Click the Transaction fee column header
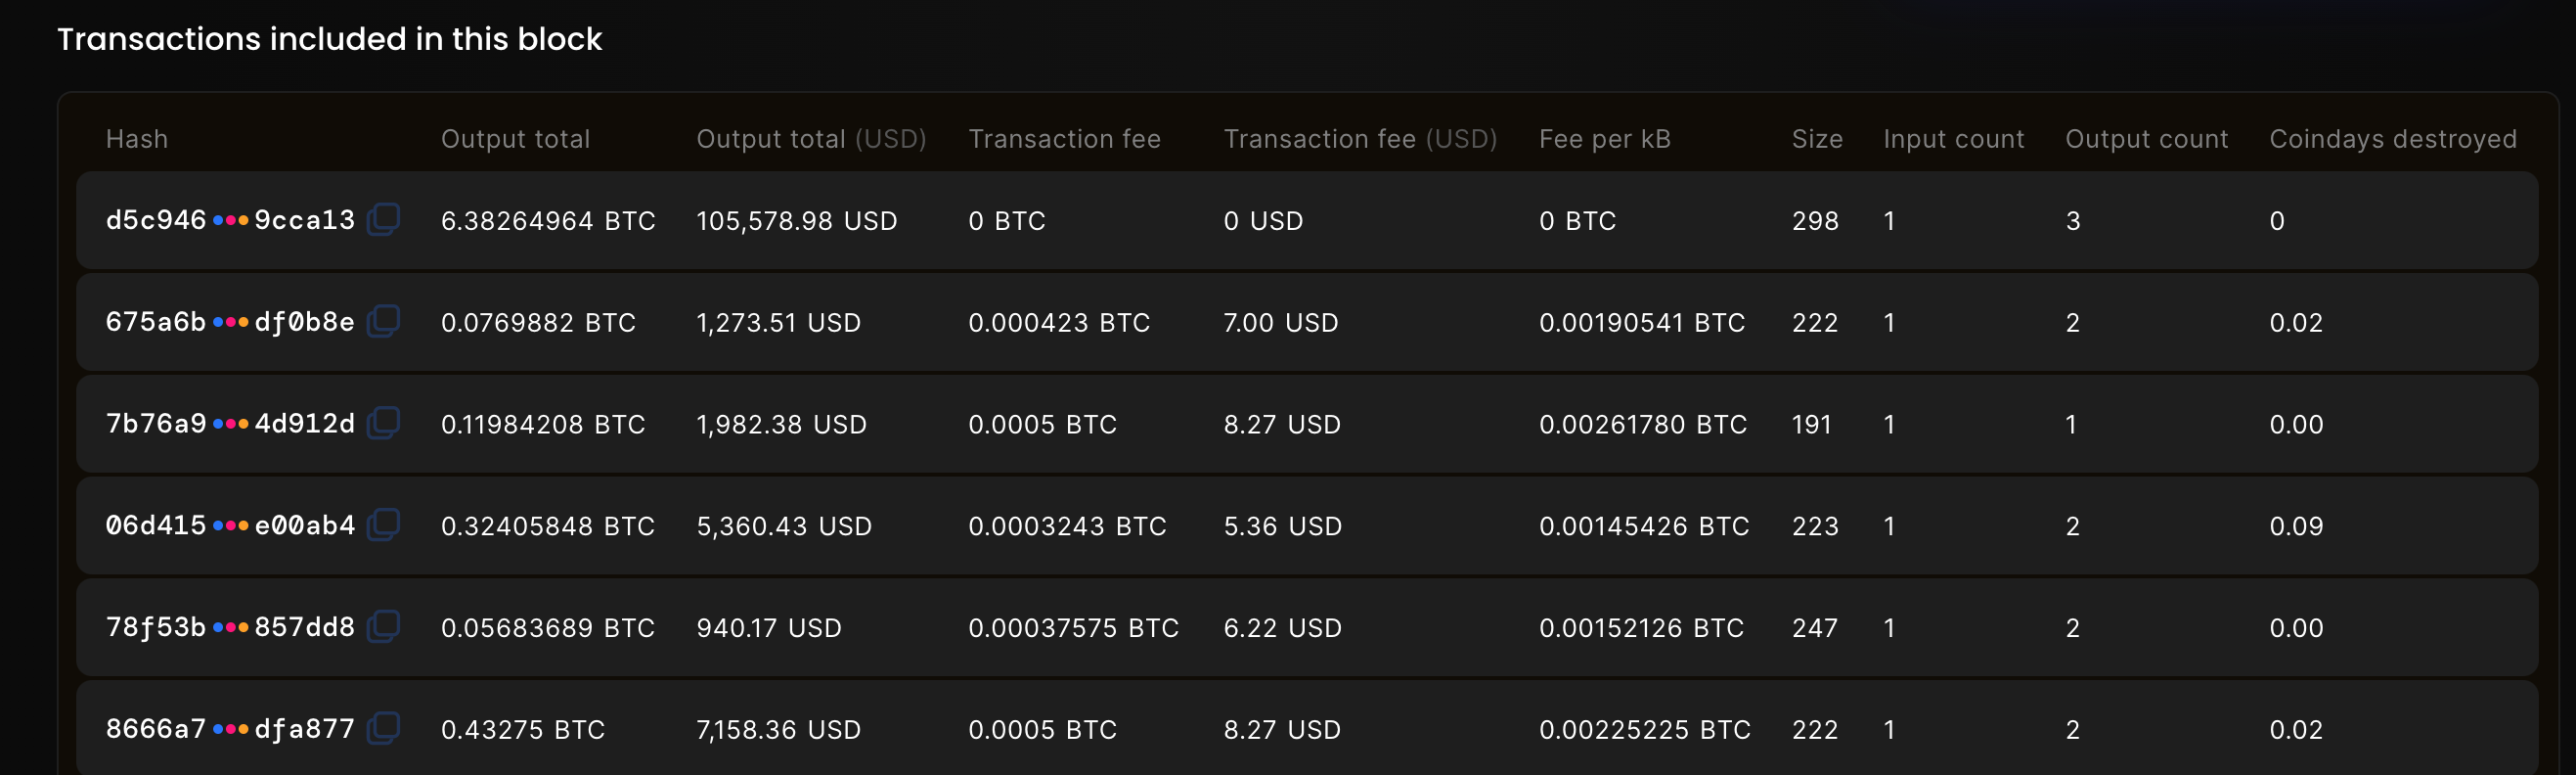This screenshot has height=775, width=2576. 1064,139
